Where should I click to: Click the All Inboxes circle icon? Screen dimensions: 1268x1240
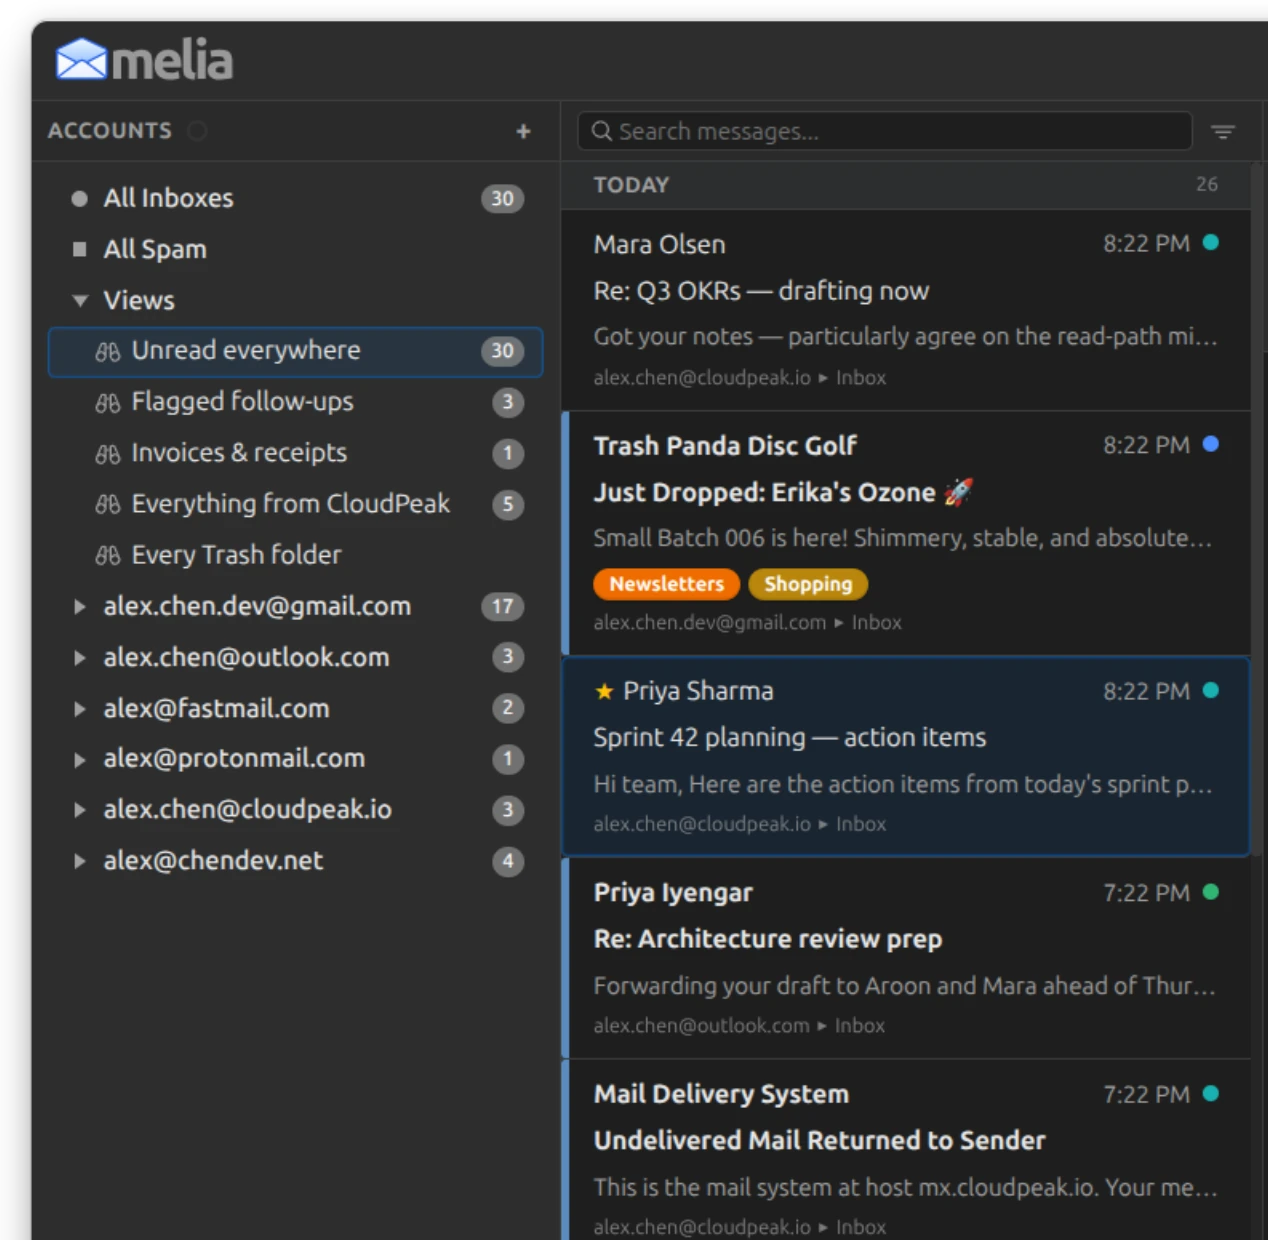click(x=80, y=198)
